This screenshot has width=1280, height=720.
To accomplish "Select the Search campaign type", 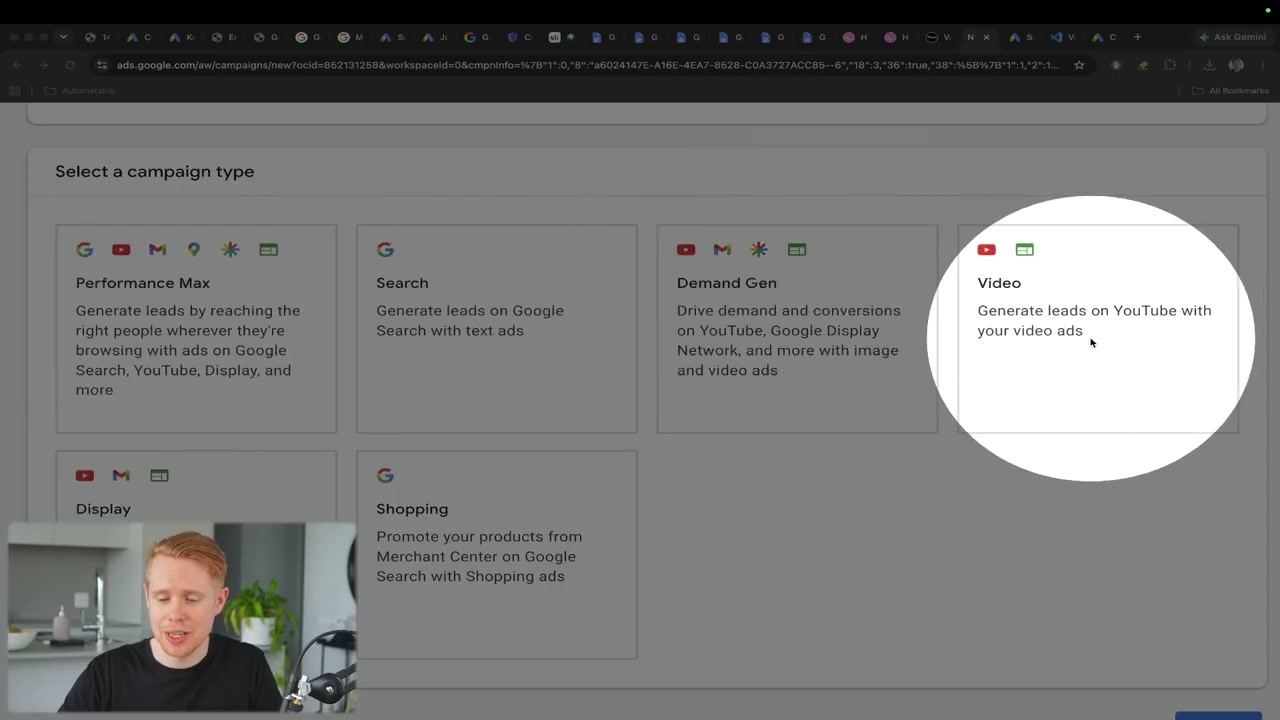I will 497,329.
